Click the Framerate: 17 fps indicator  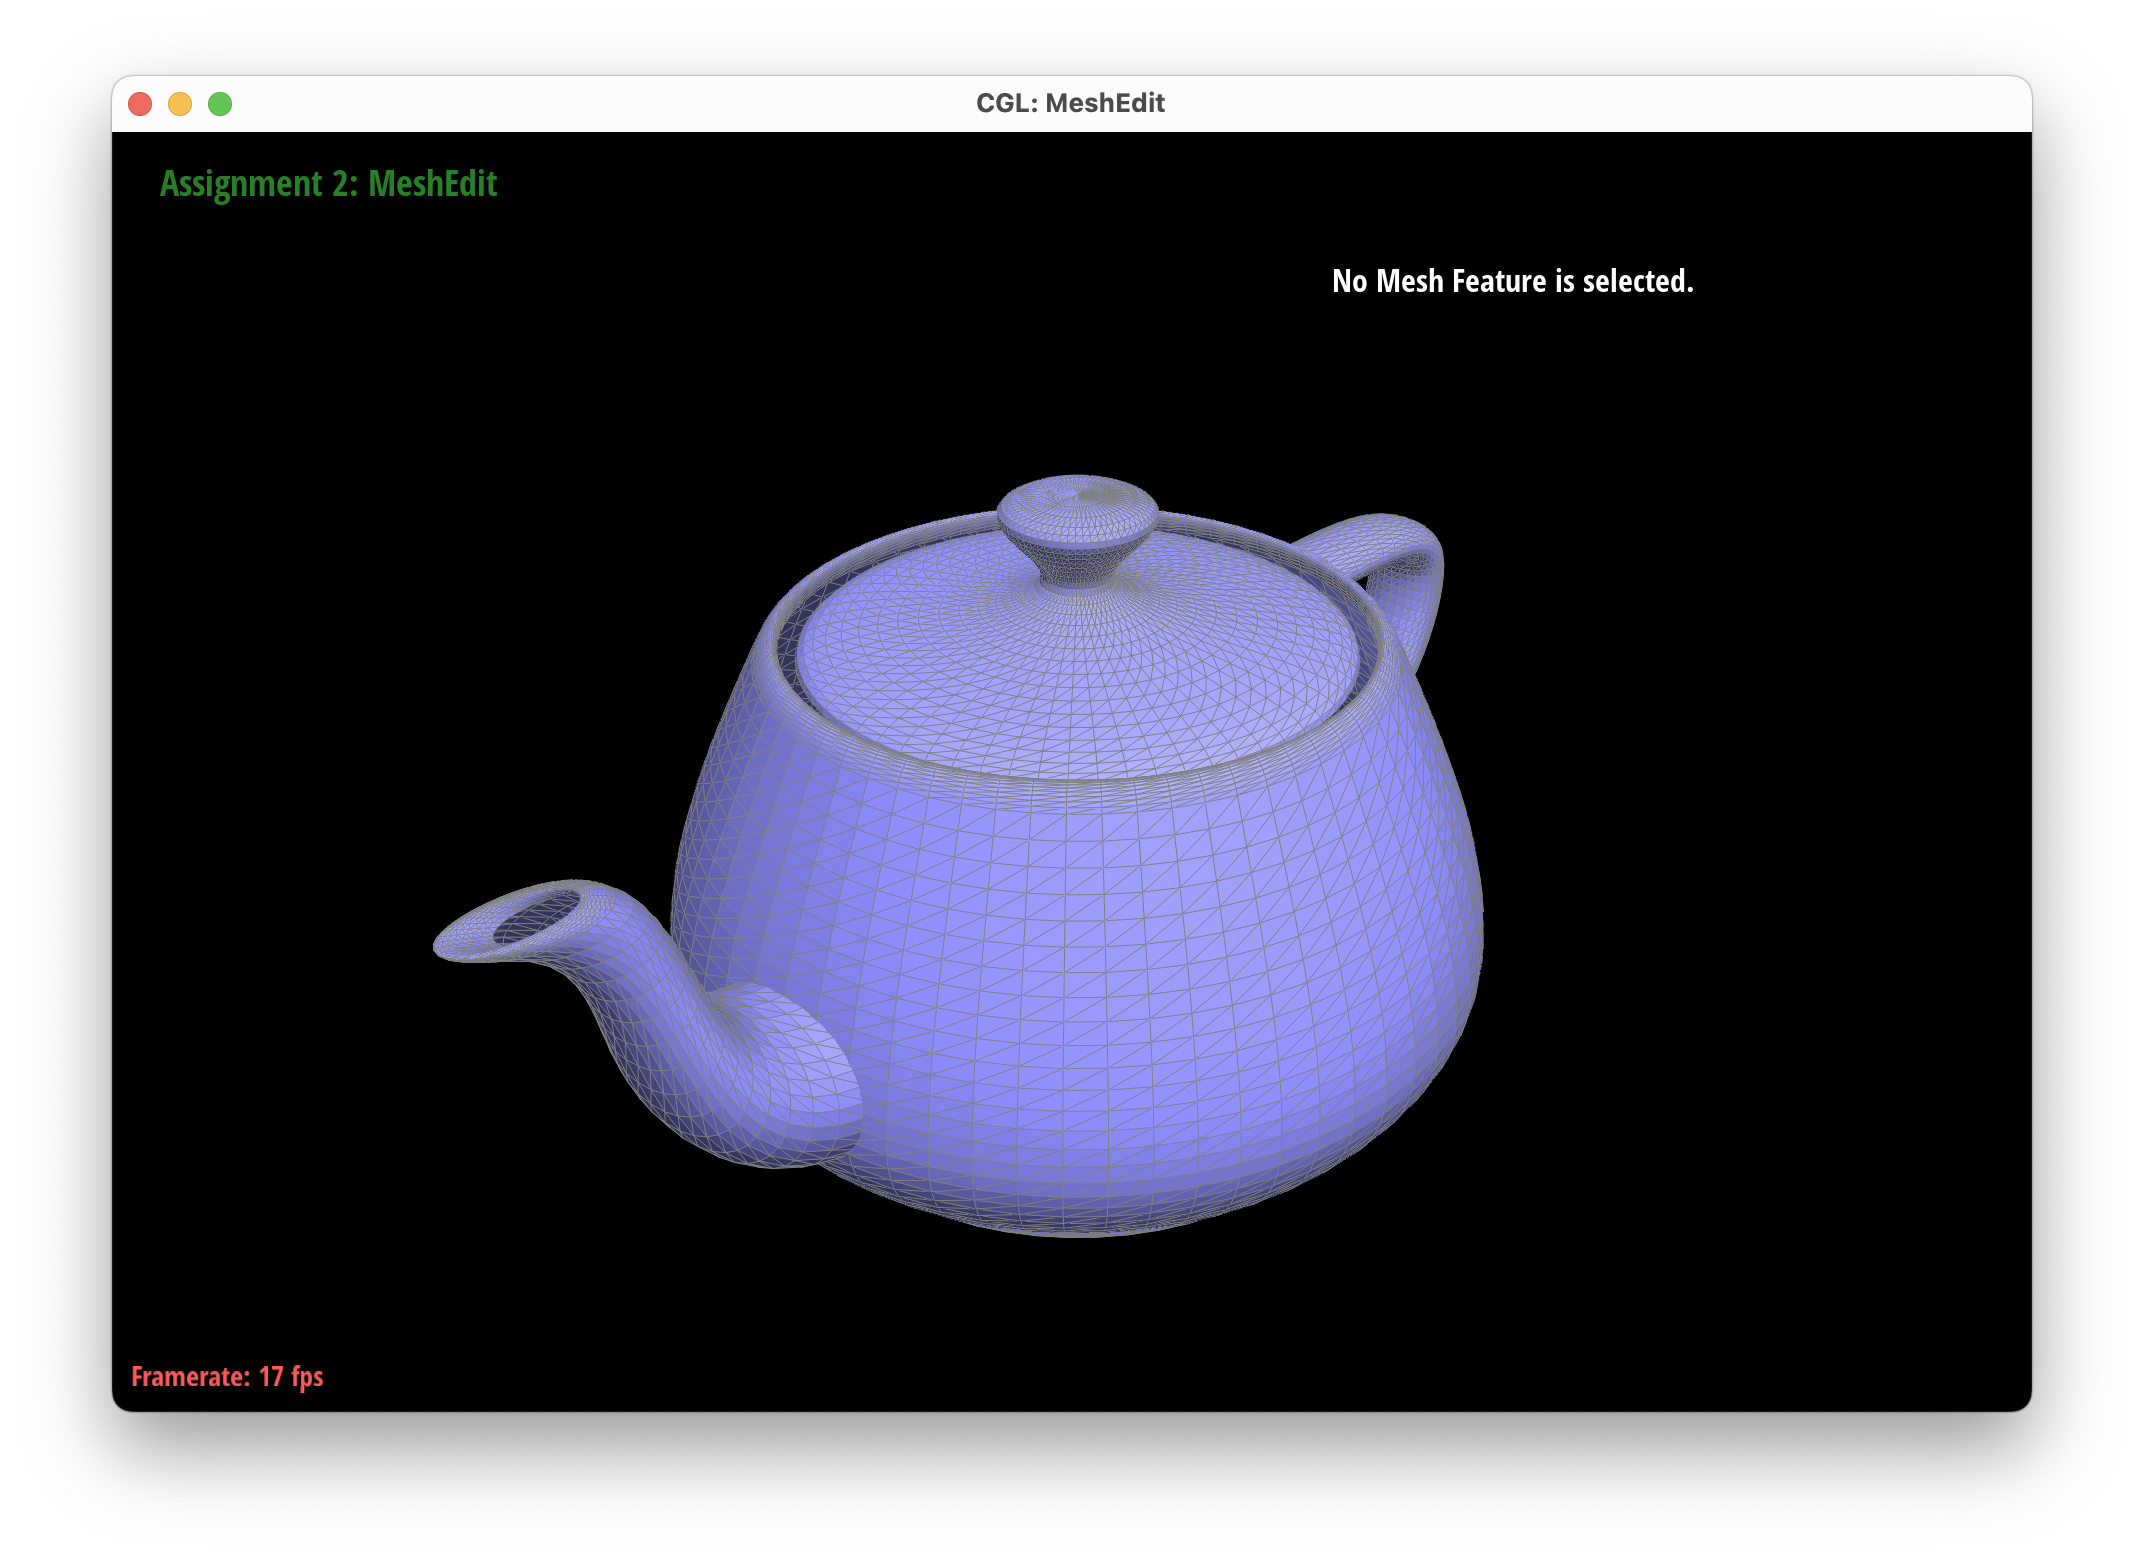coord(226,1377)
